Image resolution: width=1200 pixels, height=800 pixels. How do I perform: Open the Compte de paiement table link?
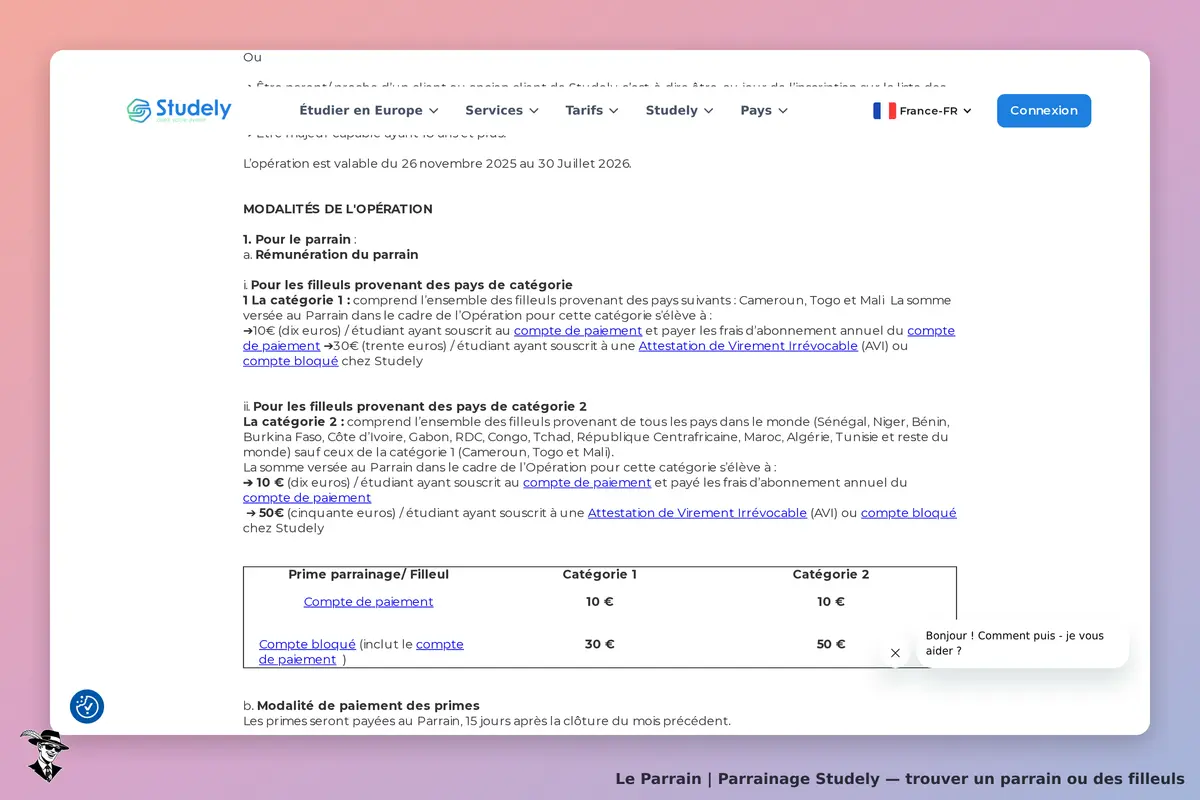coord(369,602)
